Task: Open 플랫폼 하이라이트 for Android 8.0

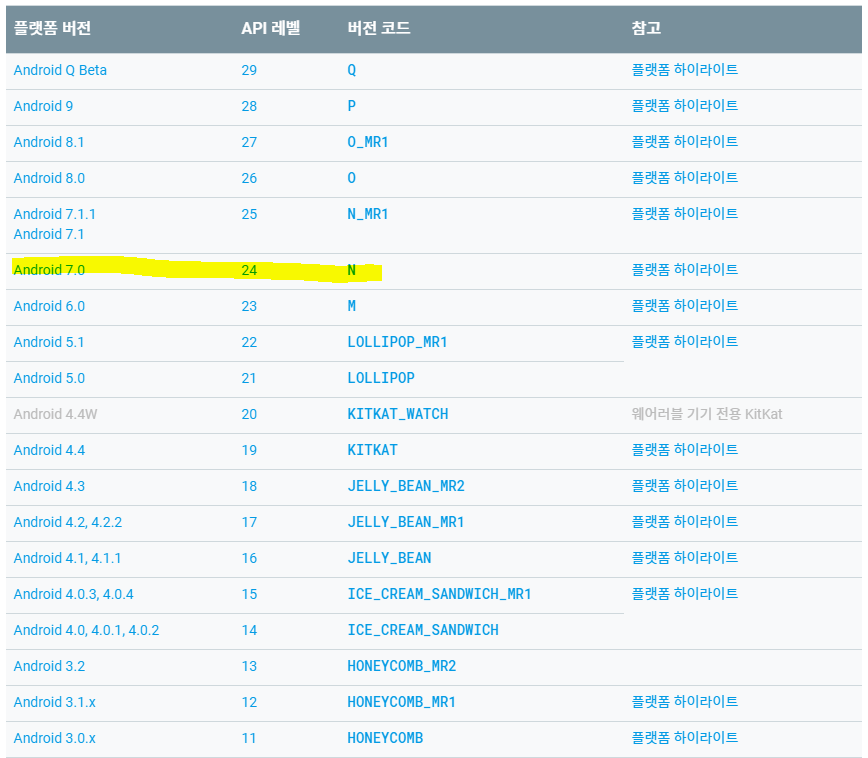Action: click(x=685, y=178)
